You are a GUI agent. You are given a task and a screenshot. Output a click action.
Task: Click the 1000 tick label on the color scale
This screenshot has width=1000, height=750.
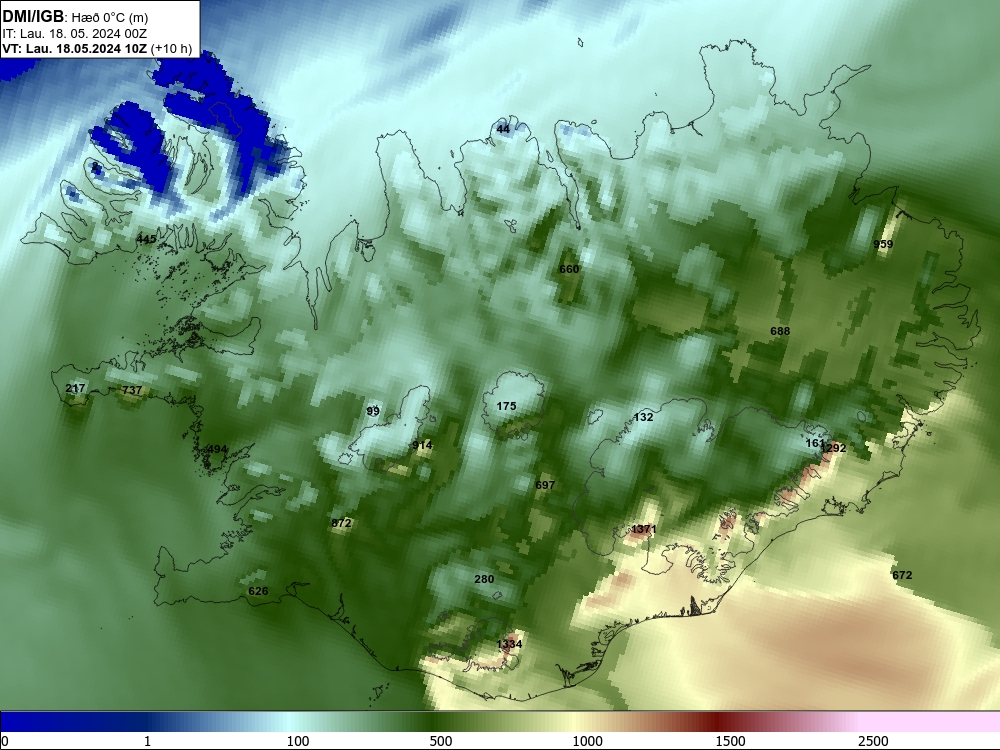click(x=587, y=741)
